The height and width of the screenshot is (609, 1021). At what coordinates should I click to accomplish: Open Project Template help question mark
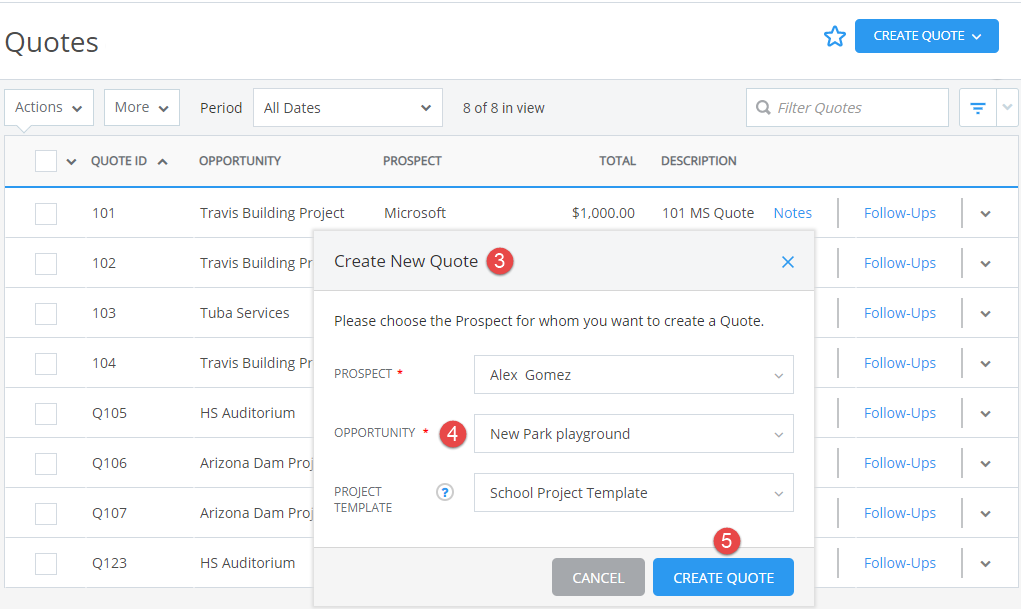click(x=445, y=492)
